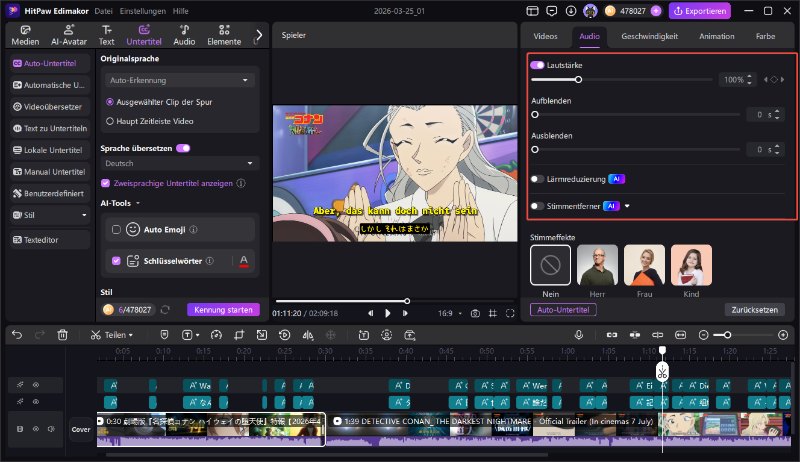Check the Auto Emoji checkbox
The image size is (800, 462).
point(116,229)
